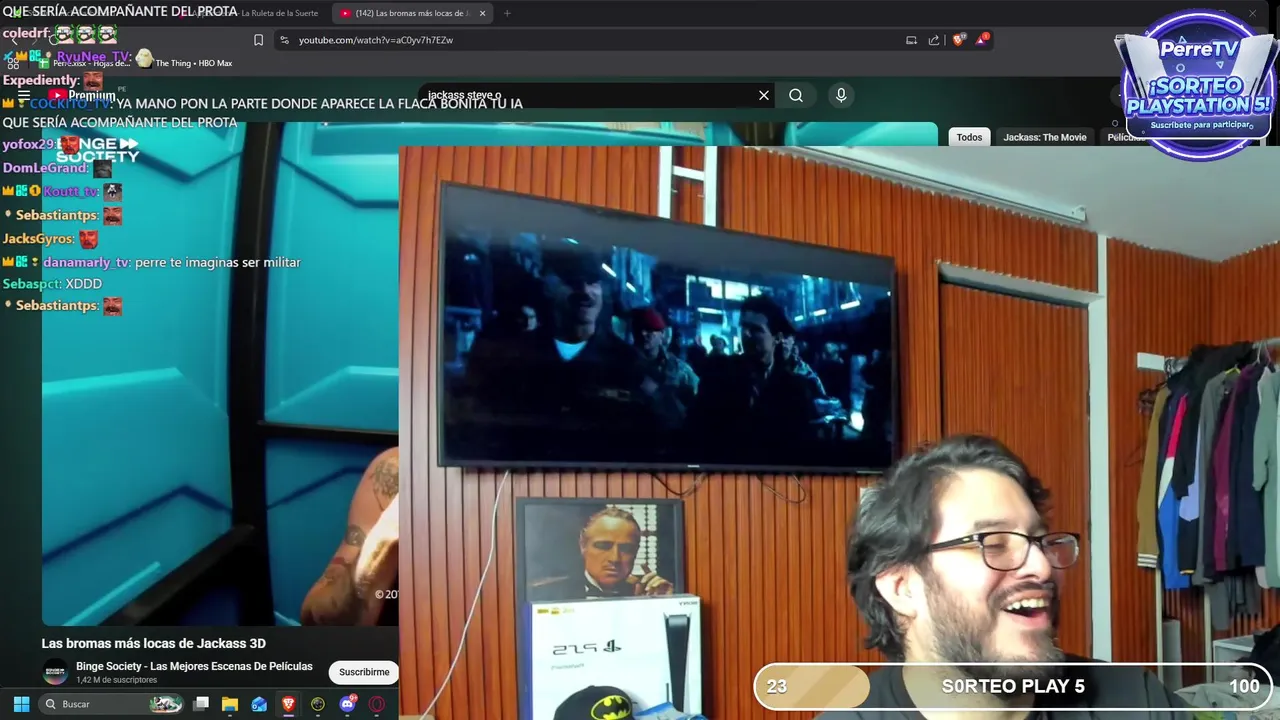Click the Binge Society channel avatar
1280x720 pixels.
click(55, 672)
